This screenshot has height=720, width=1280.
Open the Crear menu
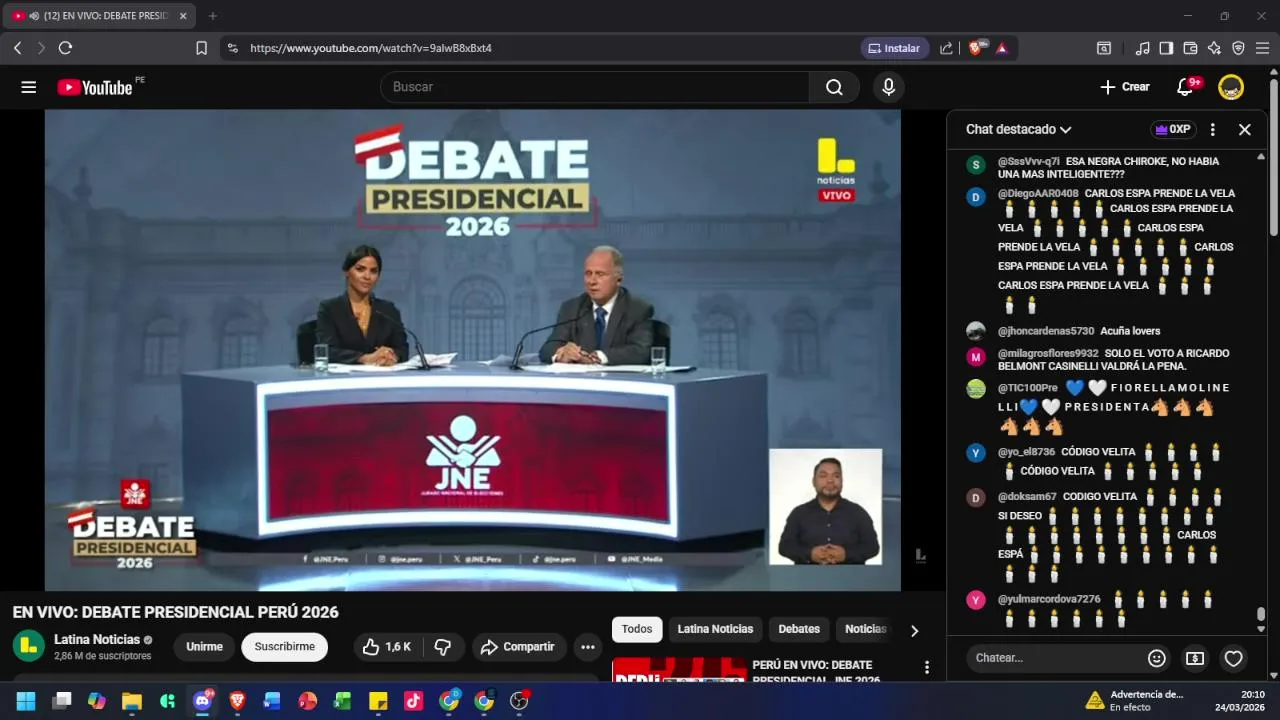1125,87
